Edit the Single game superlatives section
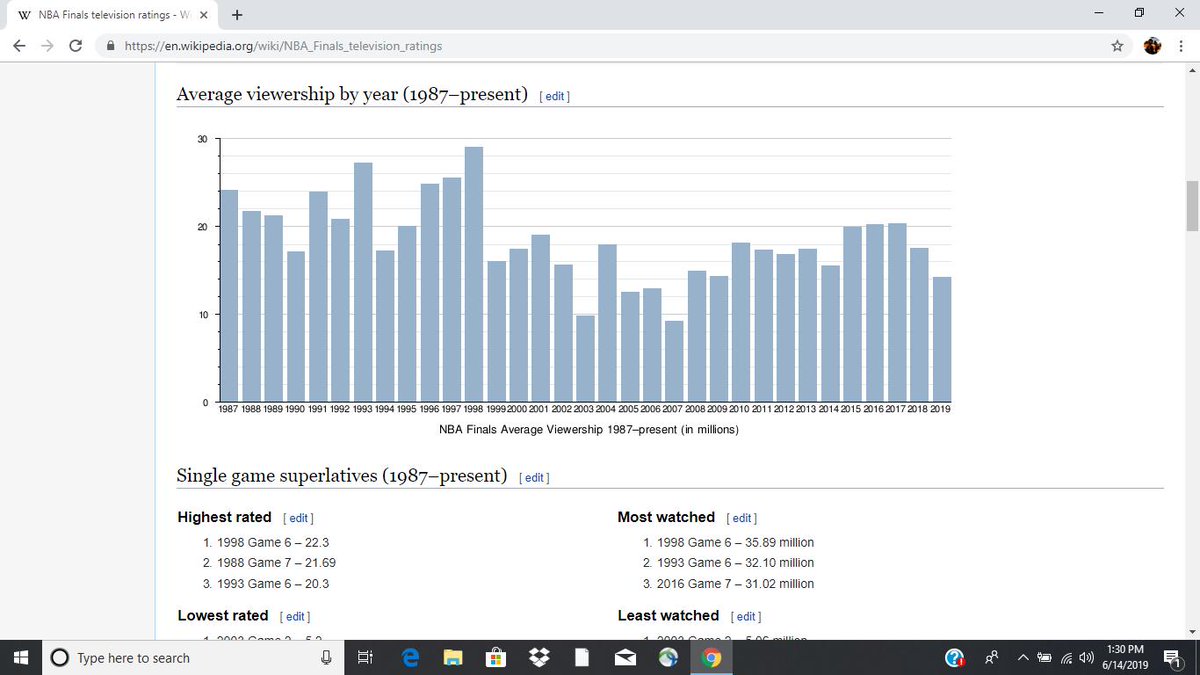The width and height of the screenshot is (1200, 675). point(534,477)
